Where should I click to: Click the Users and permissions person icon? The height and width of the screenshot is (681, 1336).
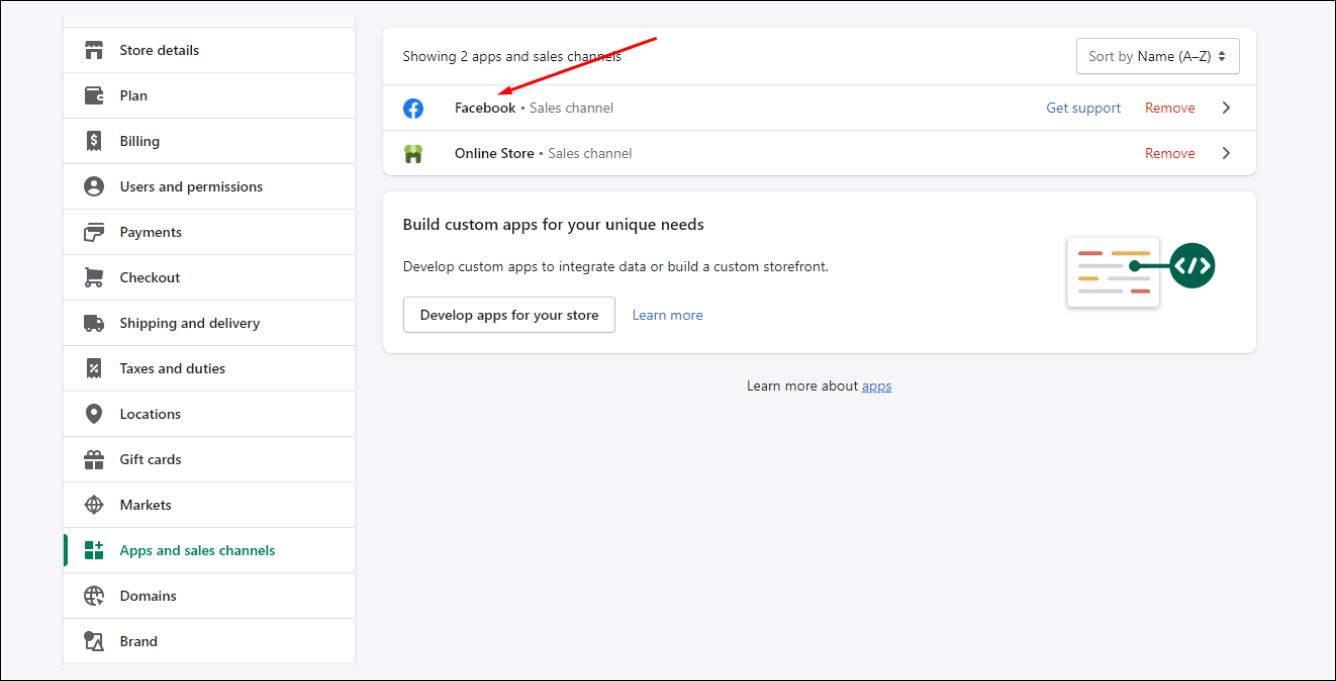click(x=94, y=187)
